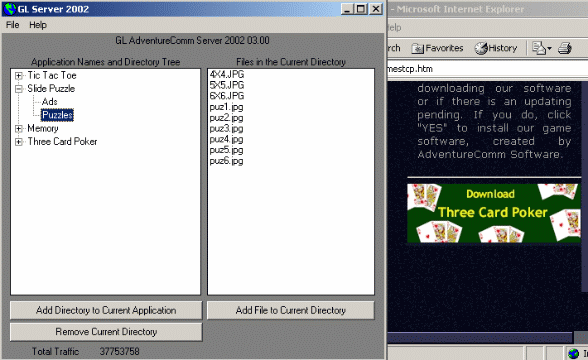This screenshot has width=588, height=360.
Task: Open the dropdown arrow beside Edit icon
Action: 549,49
